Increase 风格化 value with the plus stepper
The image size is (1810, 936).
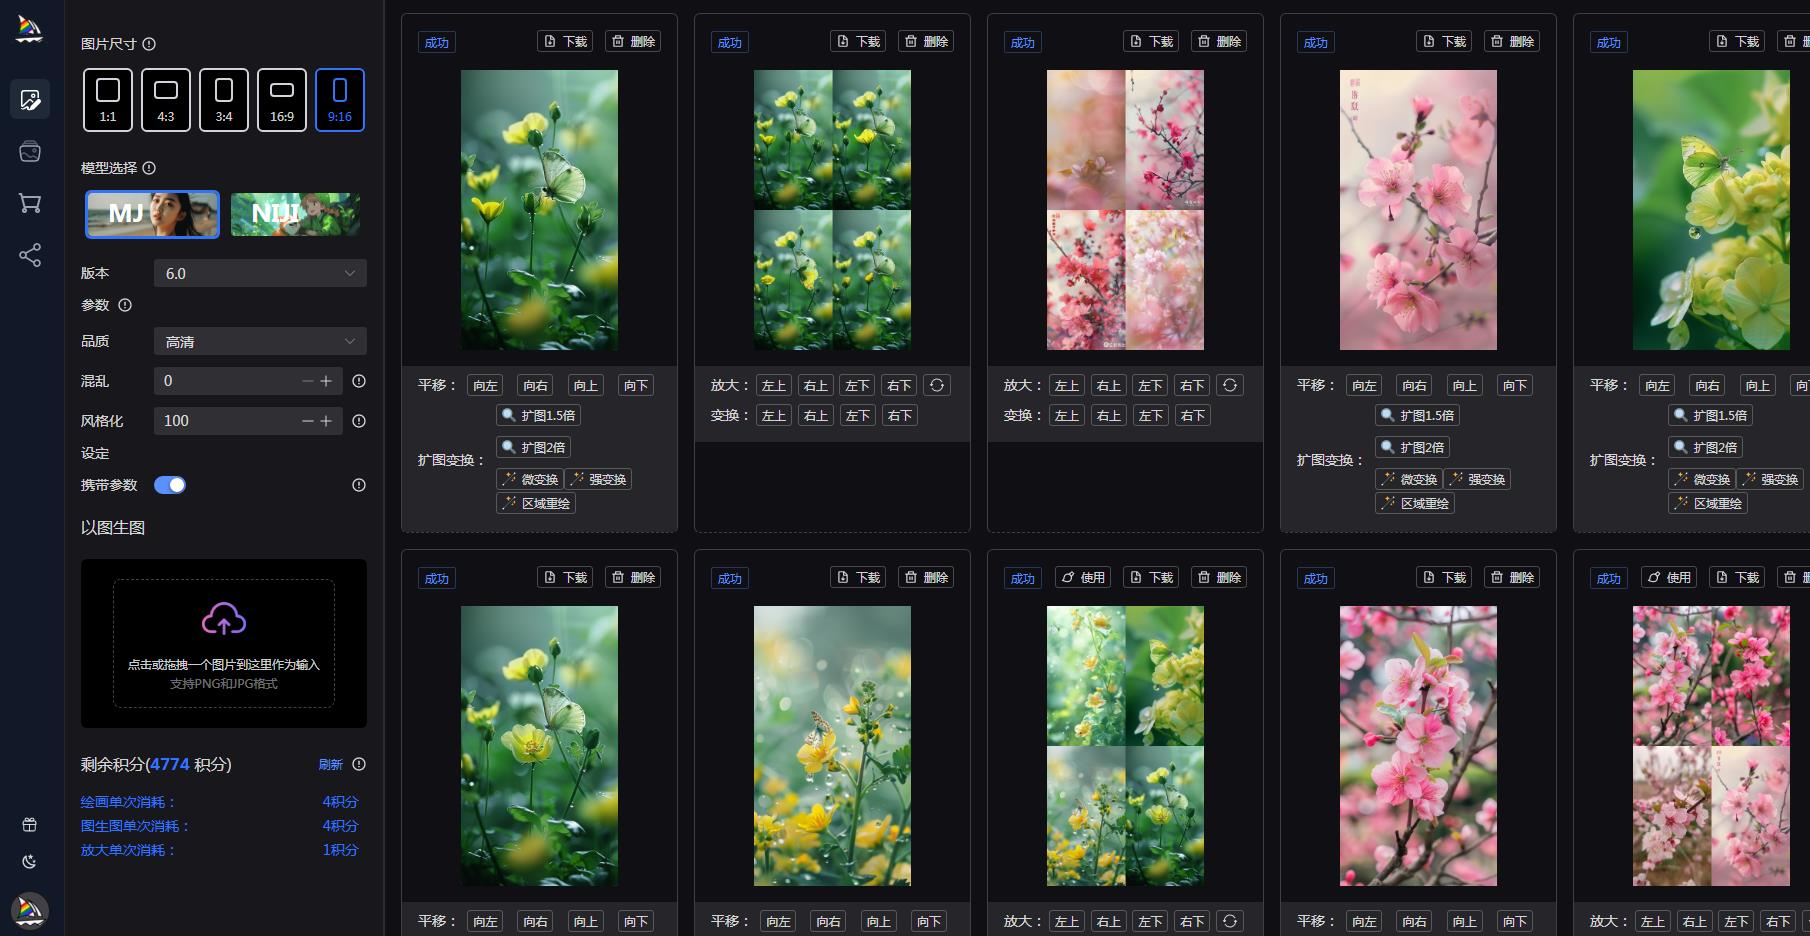[x=327, y=421]
